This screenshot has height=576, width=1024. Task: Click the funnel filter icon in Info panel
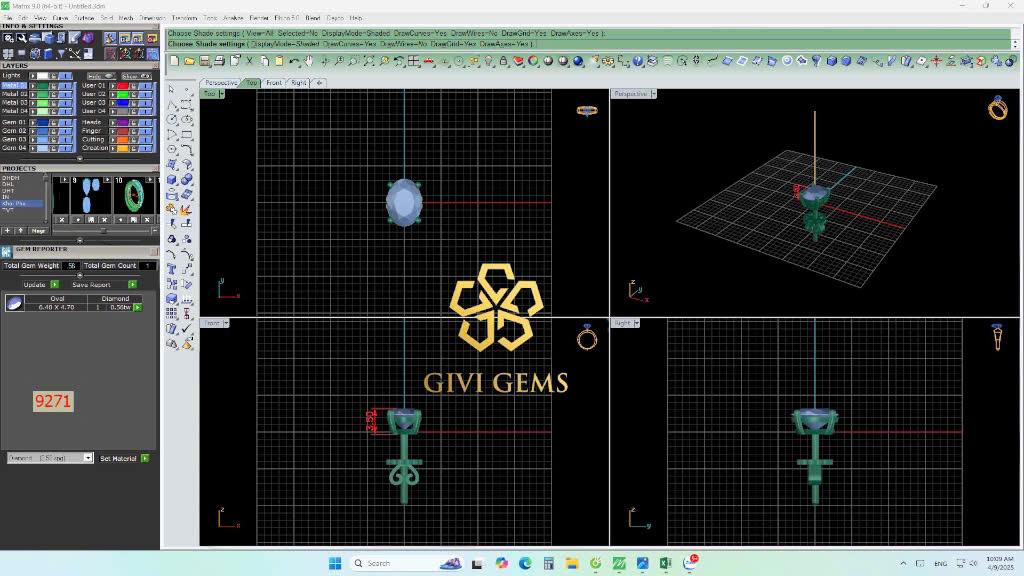point(61,53)
